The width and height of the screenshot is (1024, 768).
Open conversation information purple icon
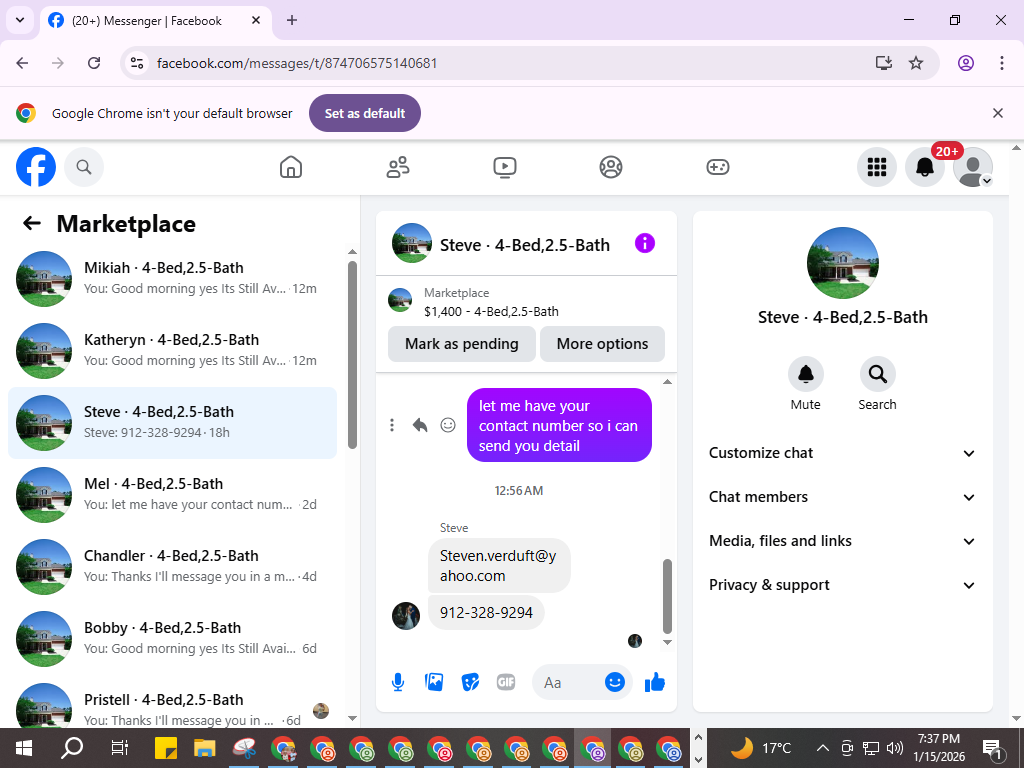coord(645,244)
